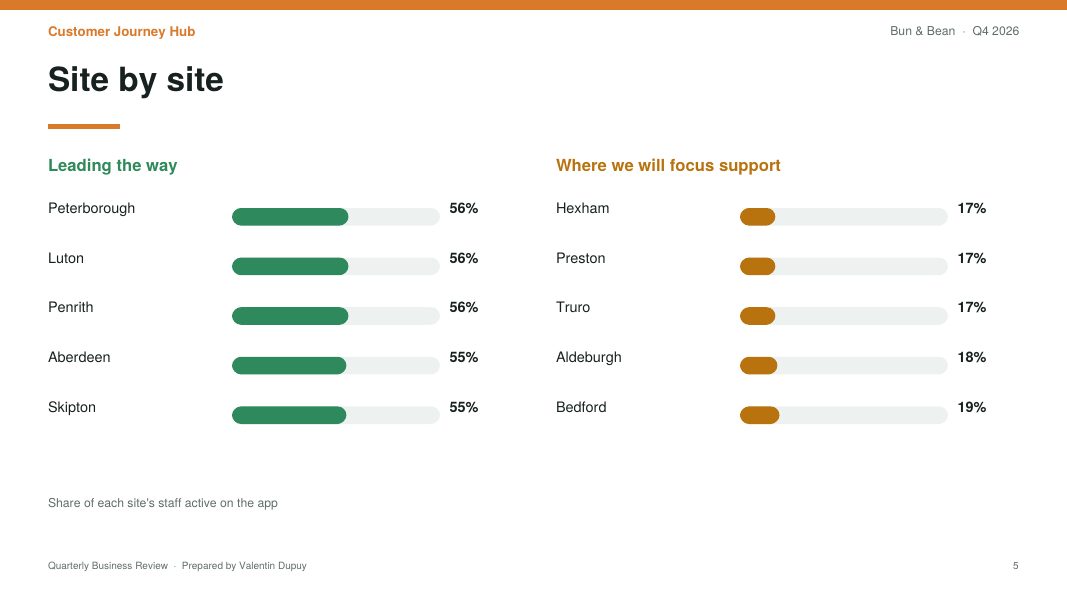Image resolution: width=1067 pixels, height=600 pixels.
Task: Select the Preston site label
Action: pos(580,259)
